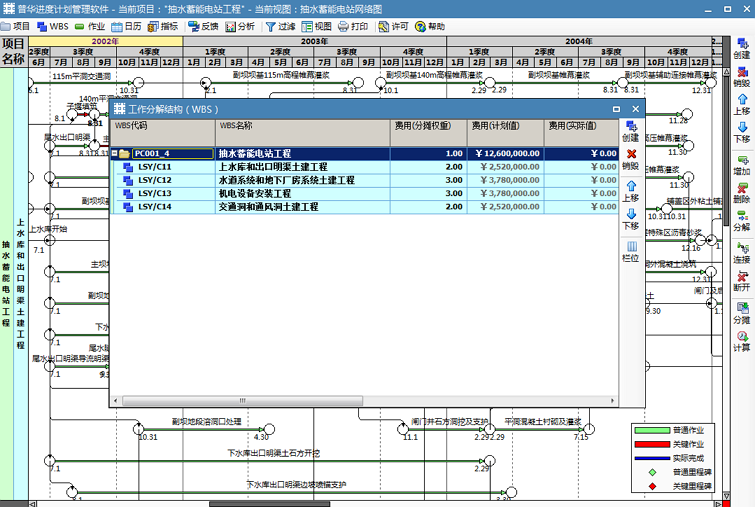Click the 打印 print button
The image size is (755, 507).
point(353,27)
